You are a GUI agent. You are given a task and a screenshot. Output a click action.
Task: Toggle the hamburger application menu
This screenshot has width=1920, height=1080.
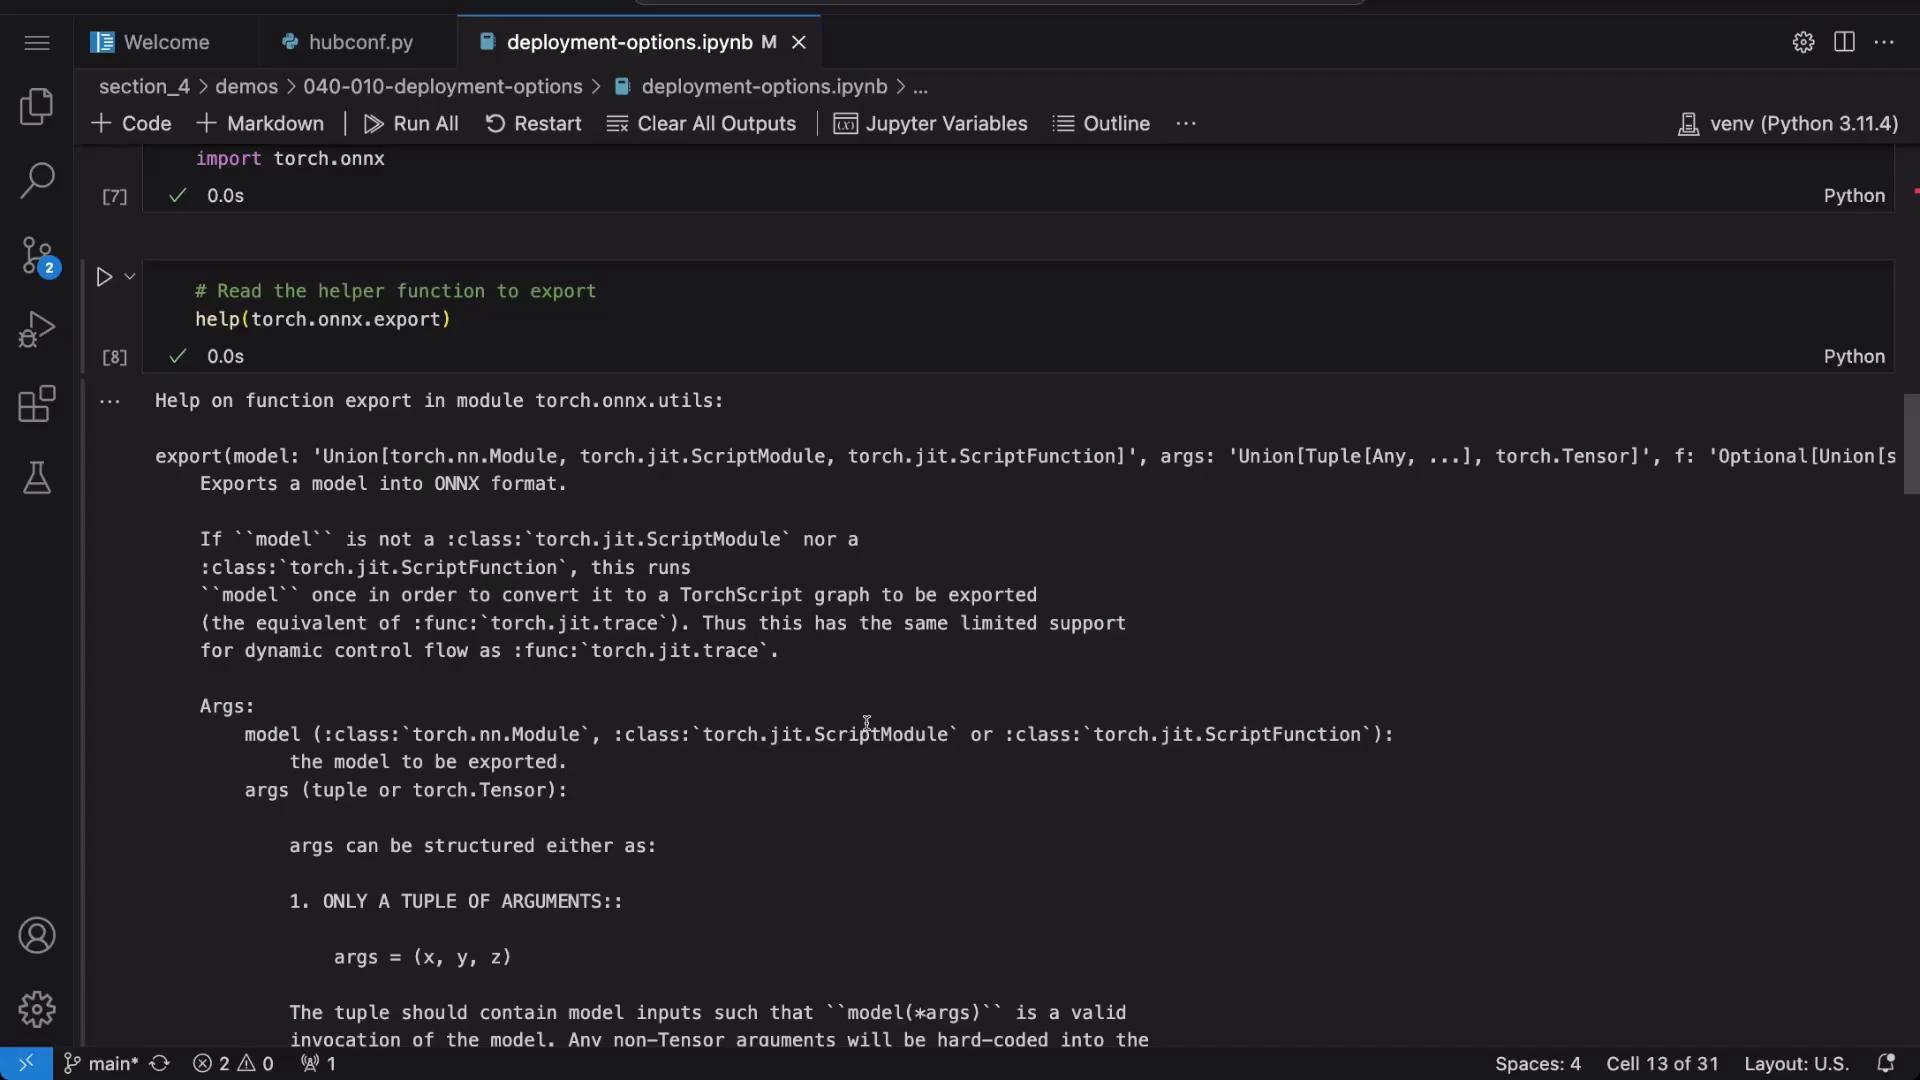point(37,42)
